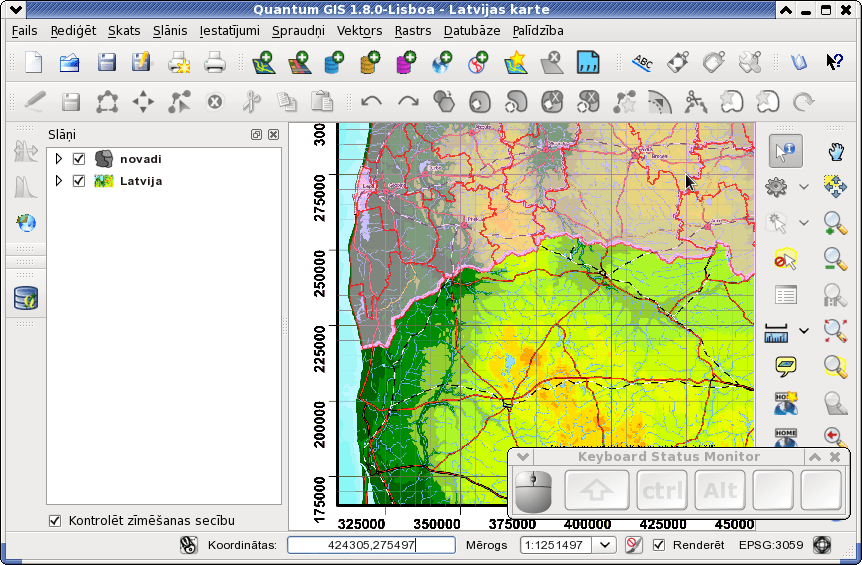The height and width of the screenshot is (565, 862).
Task: Toggle the Kontrolēt zīmēšanas secību checkbox
Action: tap(55, 520)
